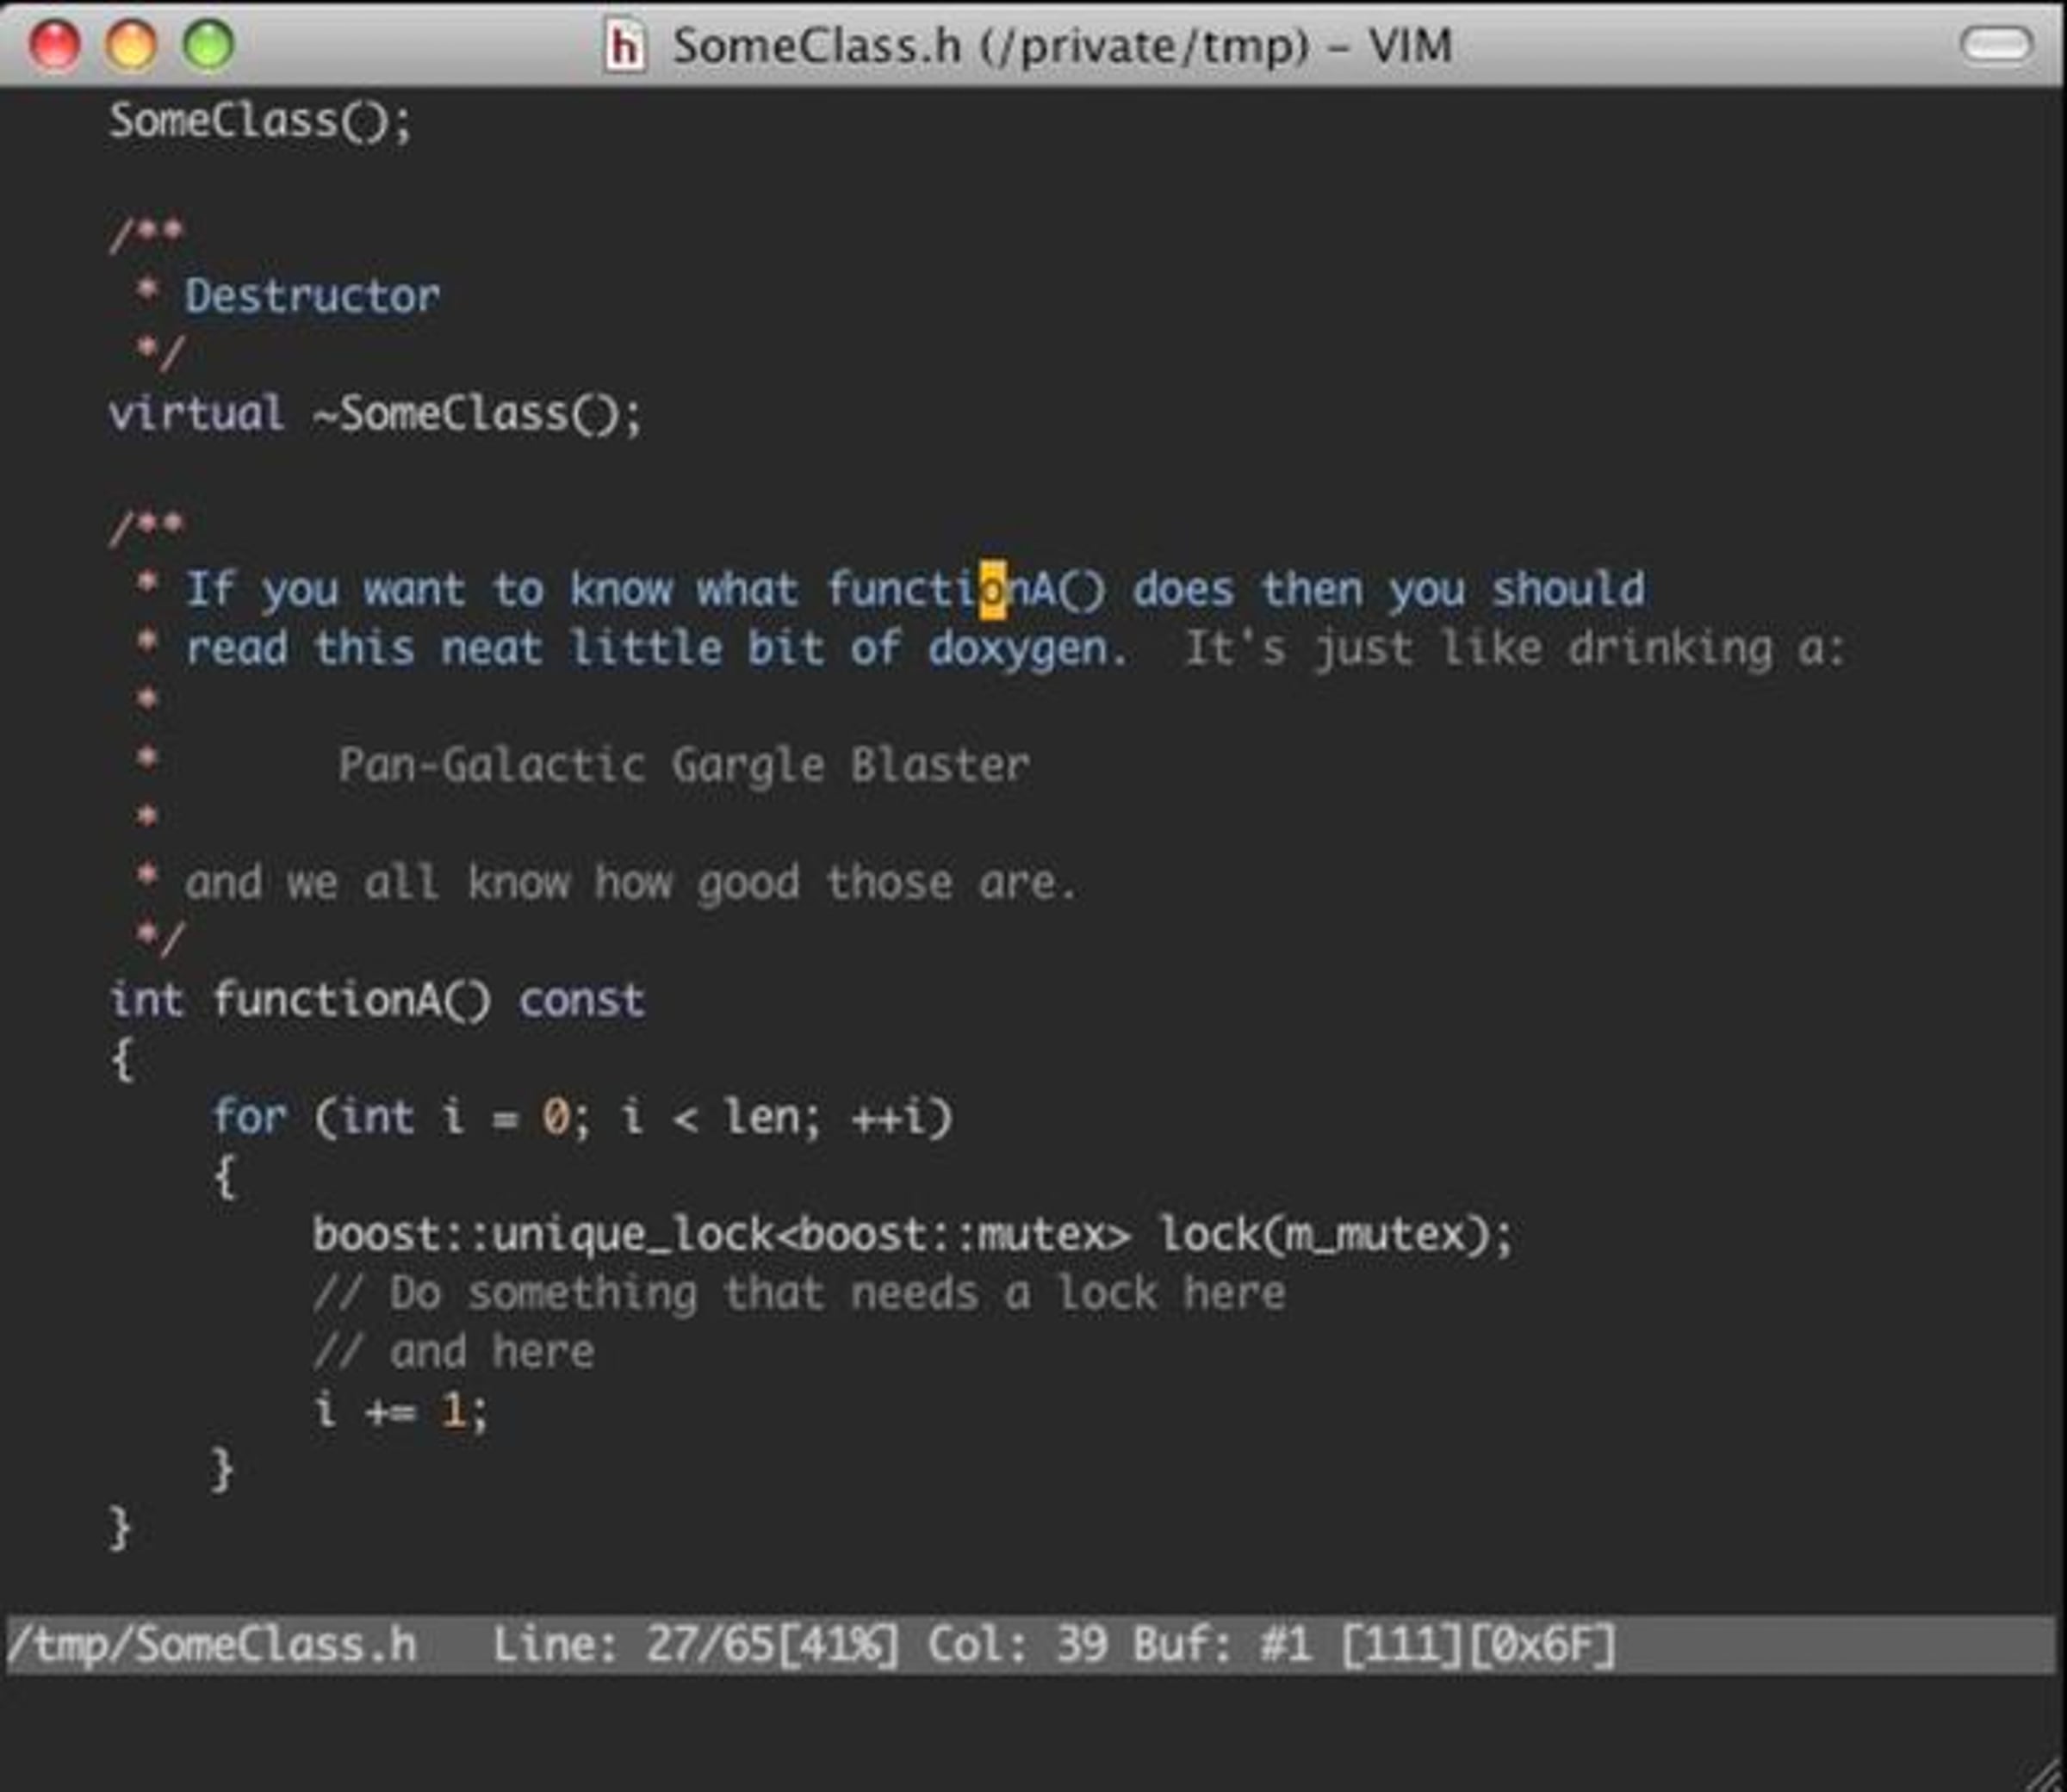
Task: Click "Pan-Galactic Gargle Blaster" text
Action: coord(684,765)
